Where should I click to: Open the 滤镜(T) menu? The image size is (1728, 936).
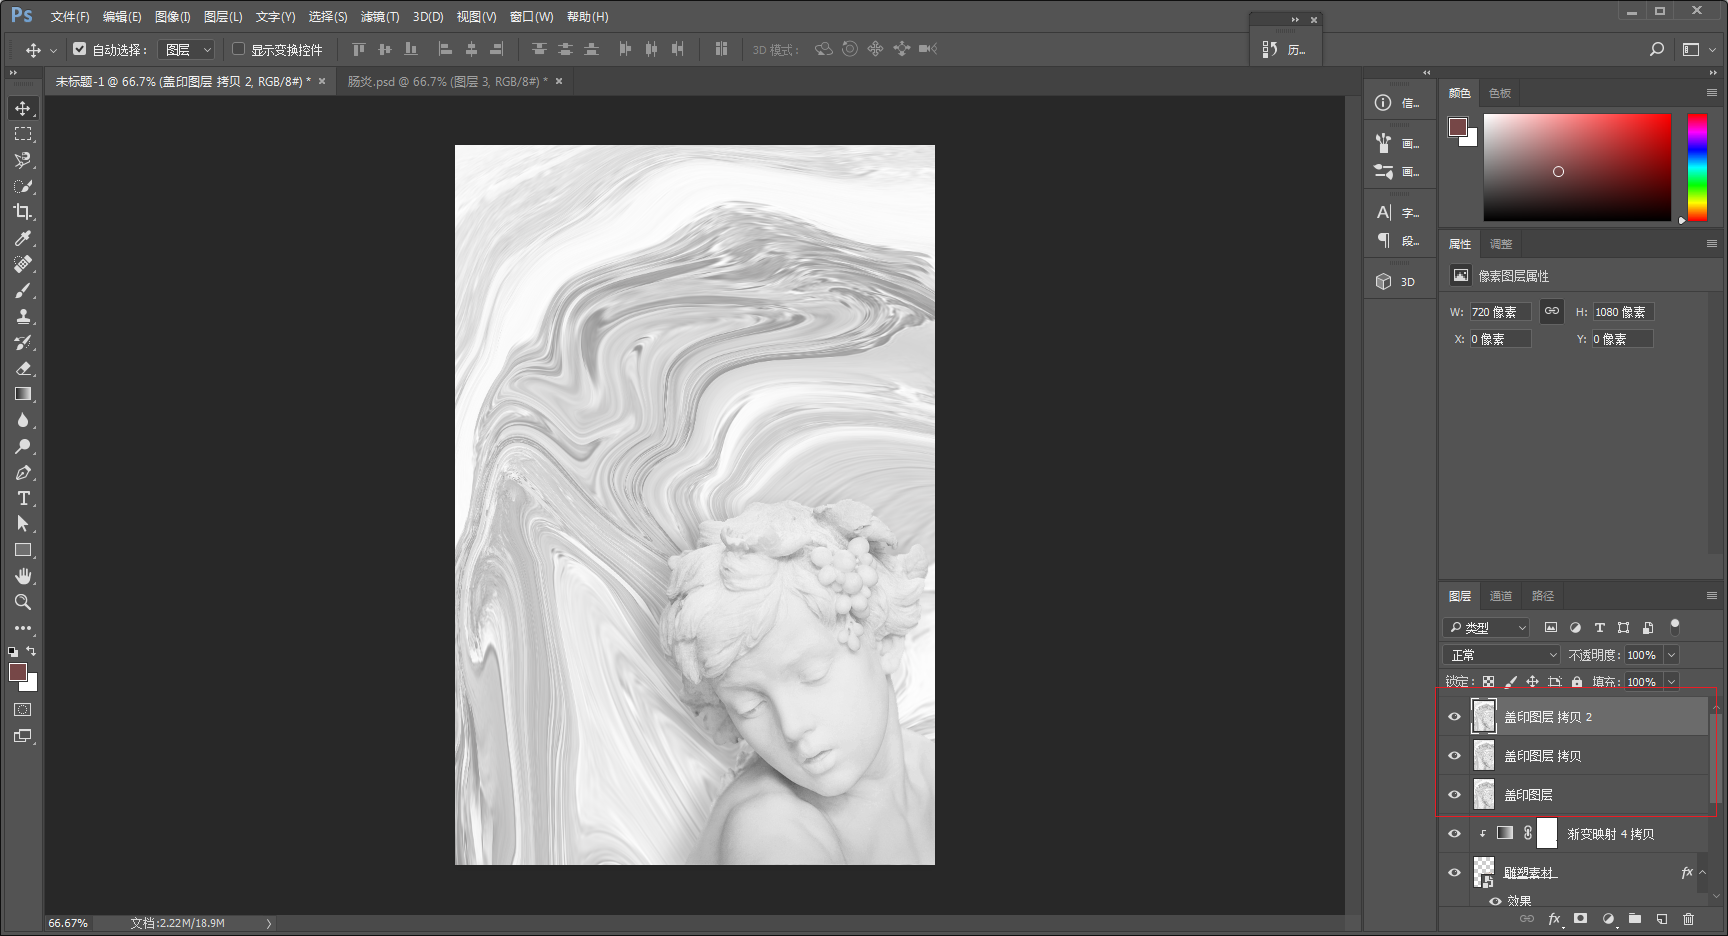click(x=380, y=17)
